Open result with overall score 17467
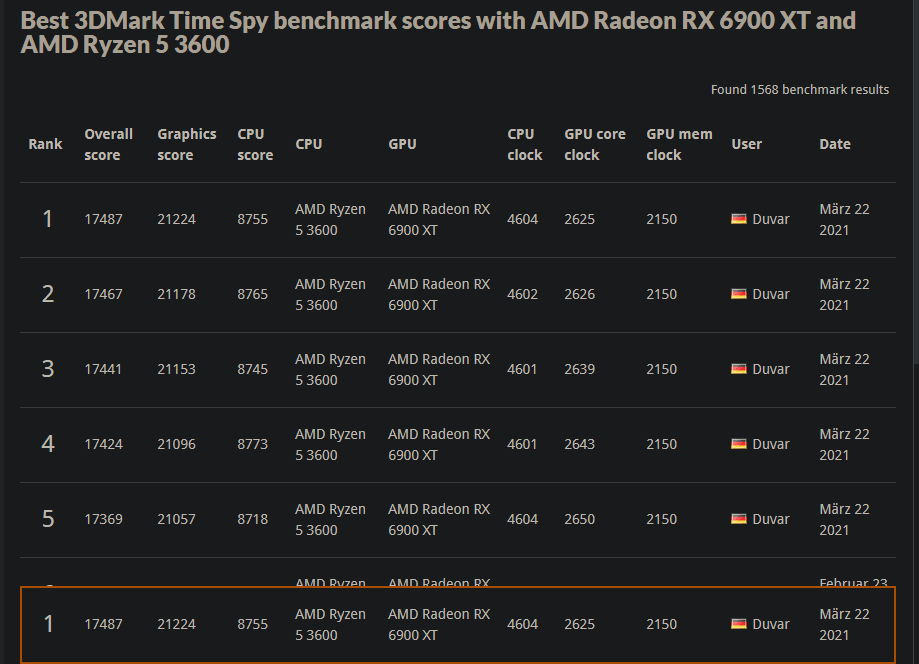 point(103,294)
